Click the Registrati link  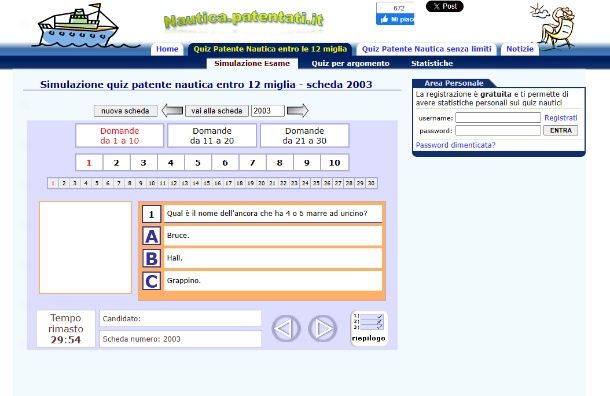click(x=561, y=117)
